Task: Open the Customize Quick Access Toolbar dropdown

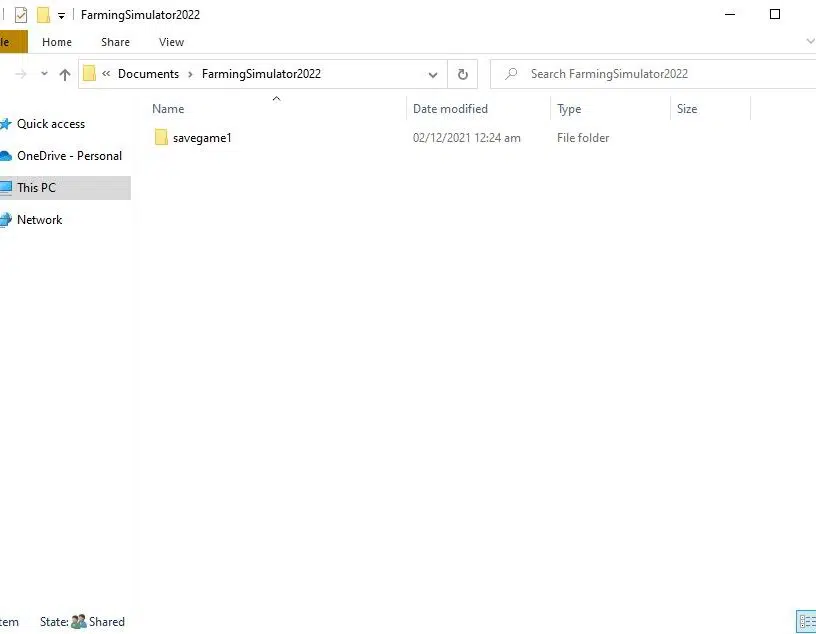Action: click(61, 16)
